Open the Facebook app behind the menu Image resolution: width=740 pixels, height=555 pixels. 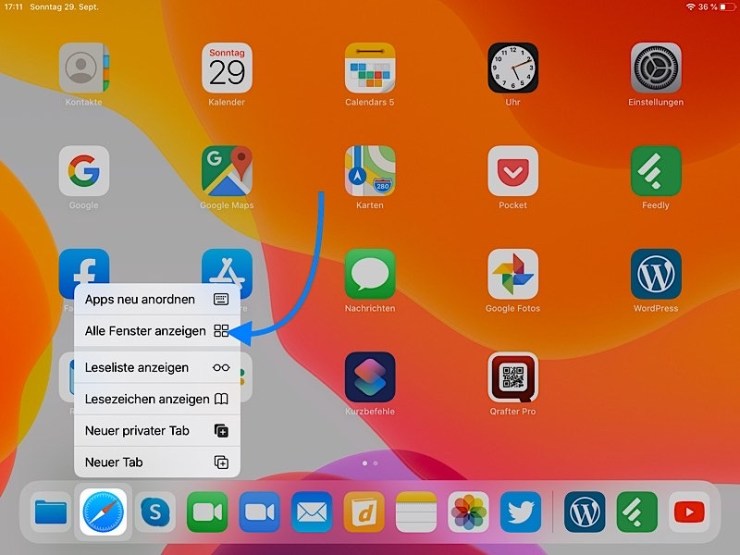point(84,266)
